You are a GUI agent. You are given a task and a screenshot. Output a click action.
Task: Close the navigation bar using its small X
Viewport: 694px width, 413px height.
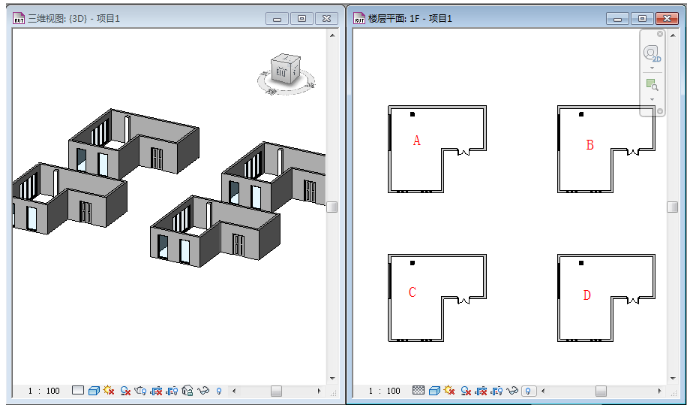(x=659, y=34)
